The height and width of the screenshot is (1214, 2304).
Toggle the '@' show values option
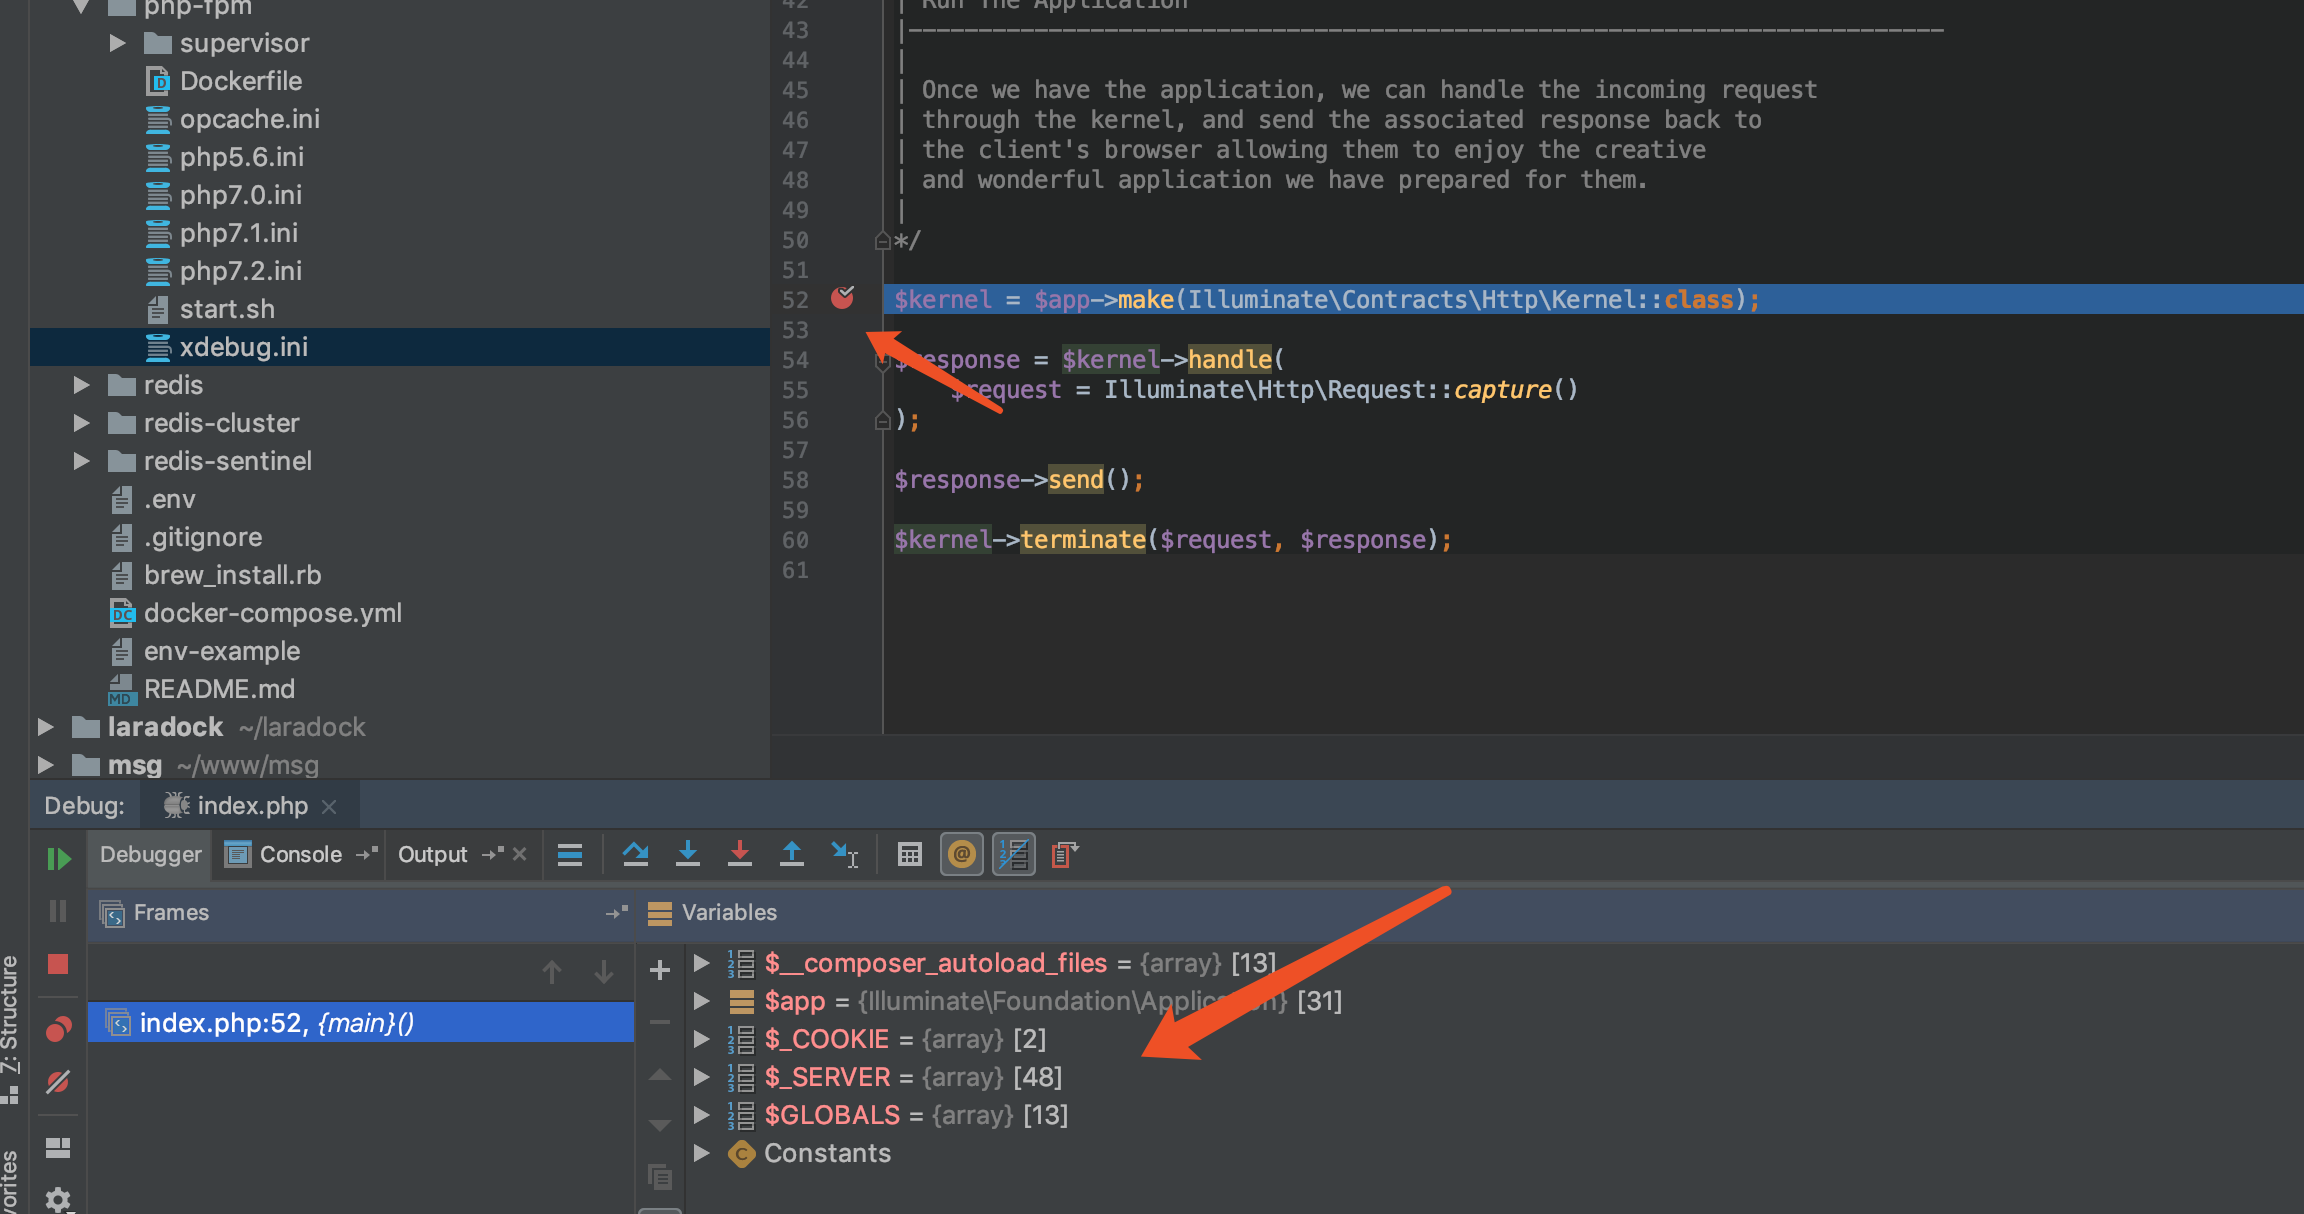[962, 854]
